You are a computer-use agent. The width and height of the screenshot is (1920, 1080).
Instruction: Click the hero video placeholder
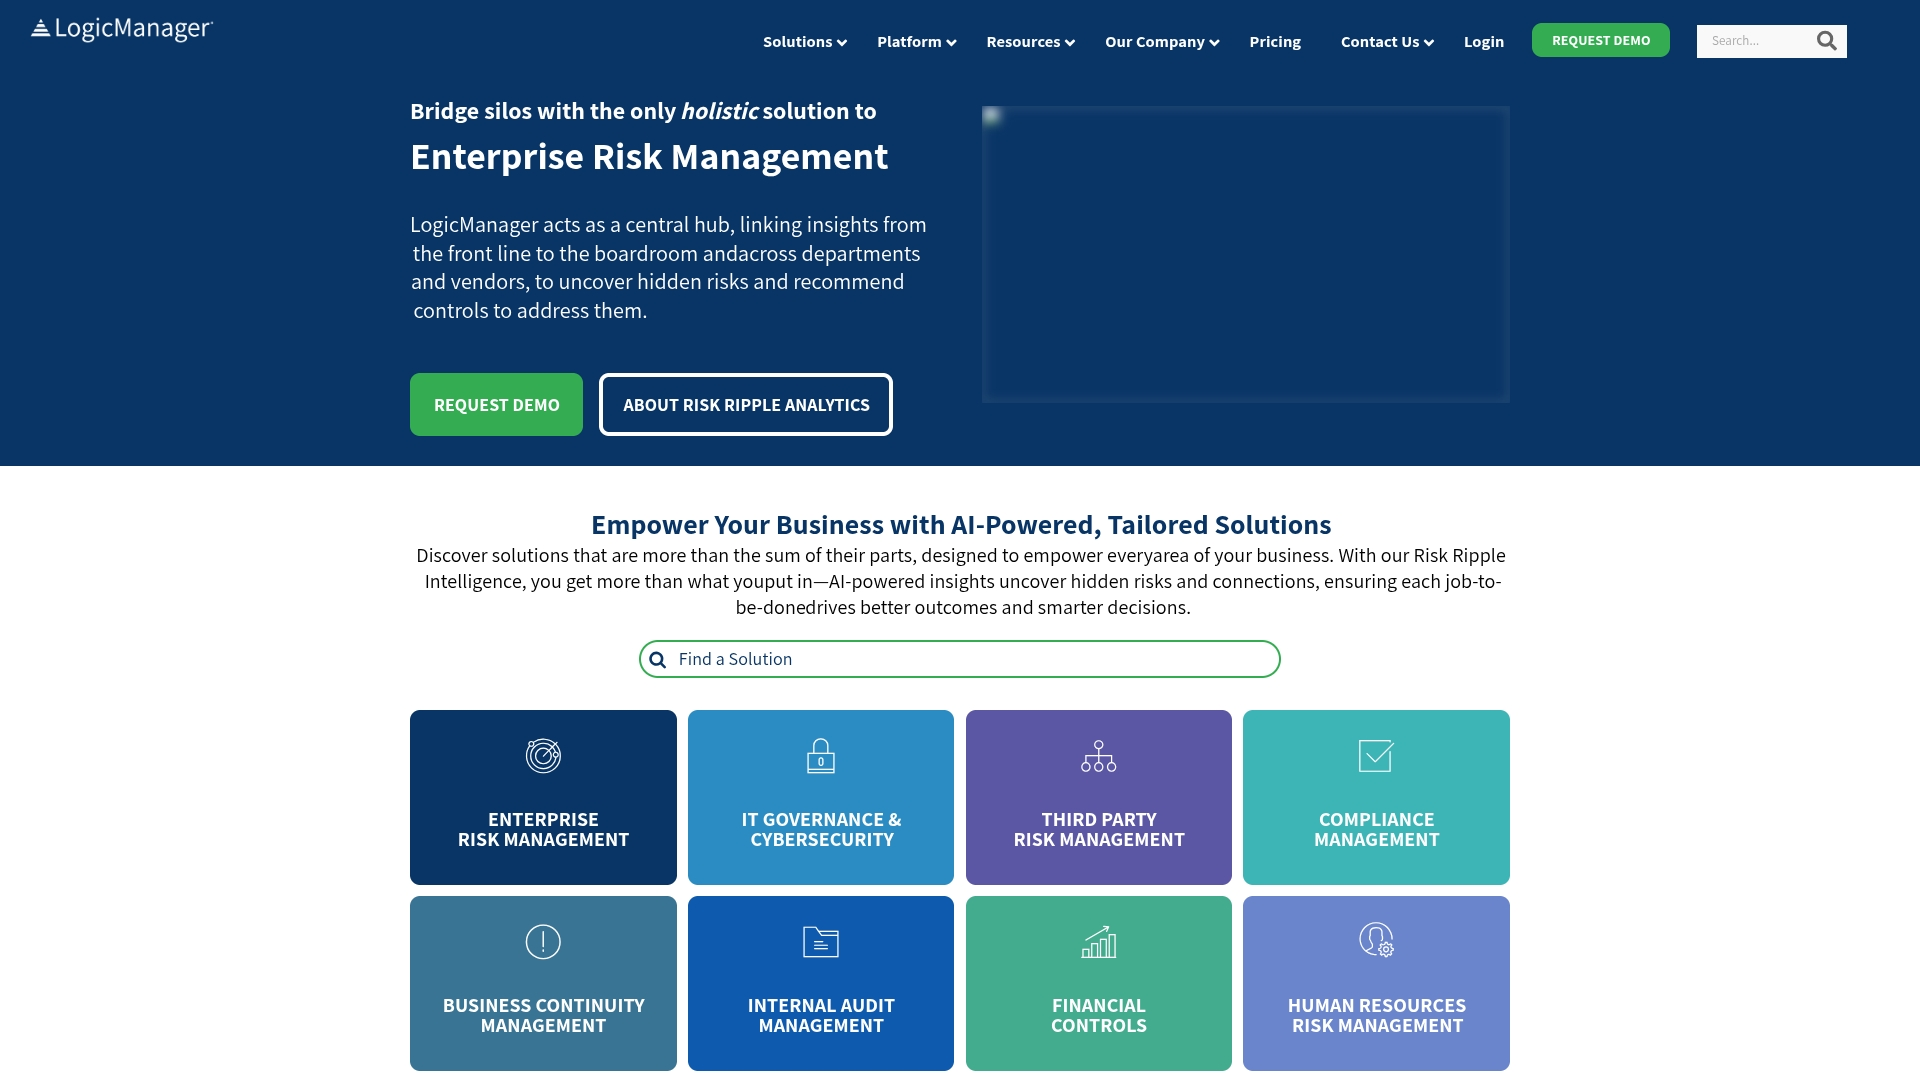[x=1246, y=254]
